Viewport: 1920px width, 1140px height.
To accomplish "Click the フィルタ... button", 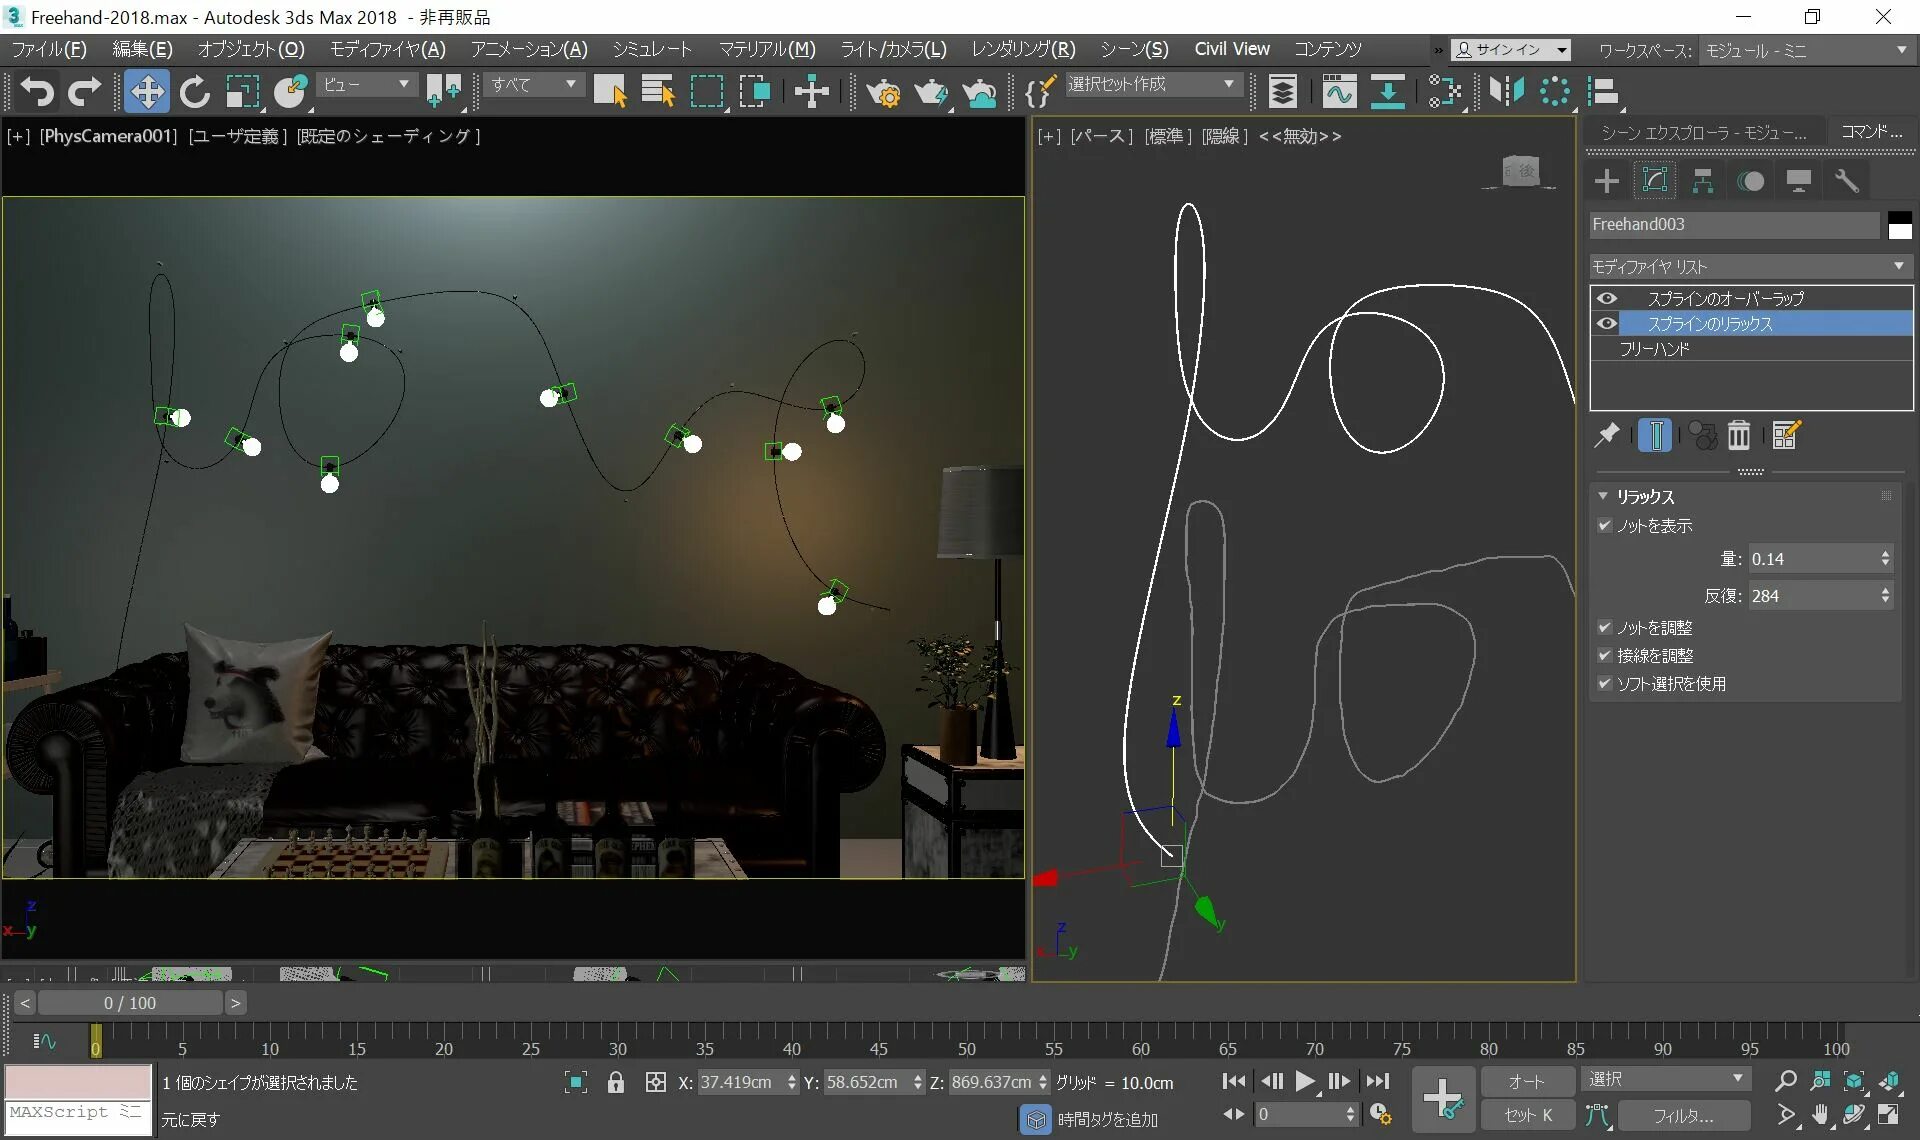I will point(1684,1115).
